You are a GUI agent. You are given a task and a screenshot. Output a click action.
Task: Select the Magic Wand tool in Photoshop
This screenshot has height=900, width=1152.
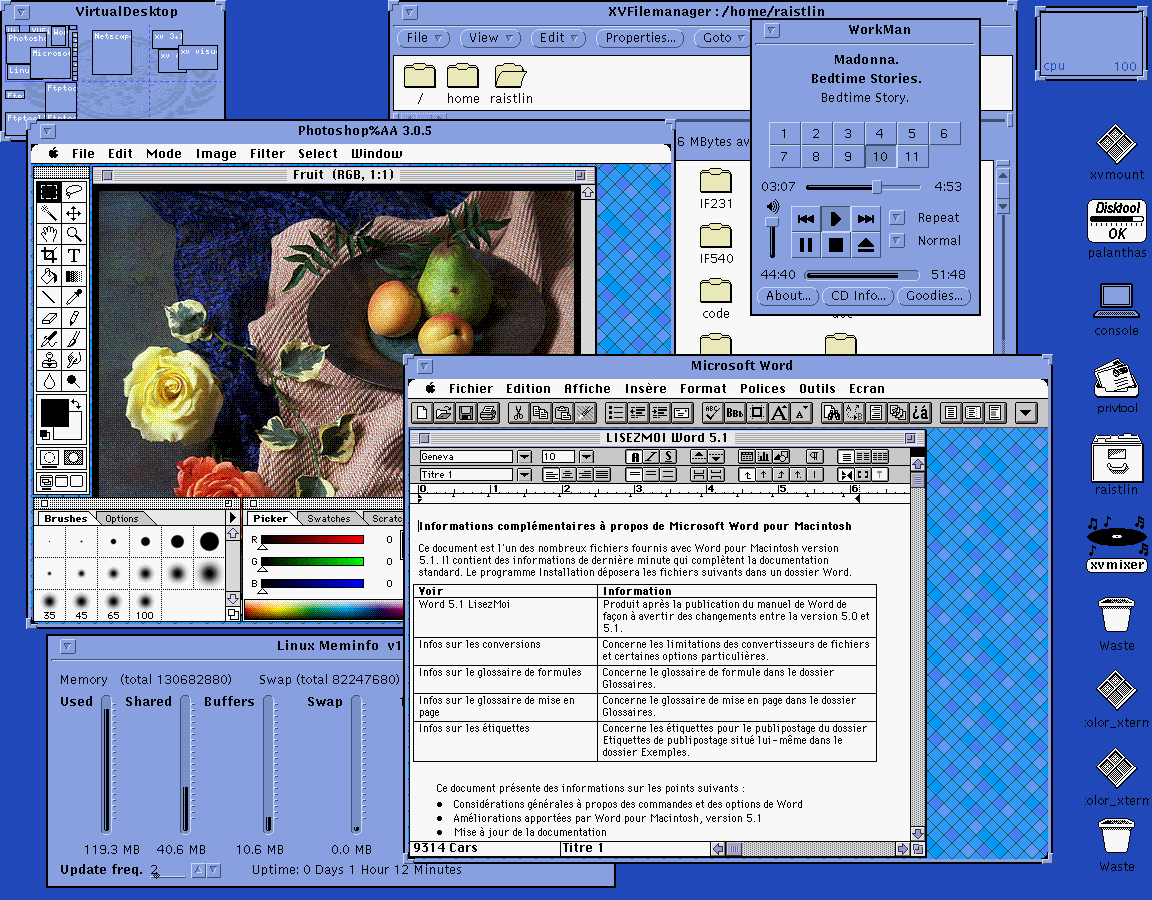(x=48, y=213)
